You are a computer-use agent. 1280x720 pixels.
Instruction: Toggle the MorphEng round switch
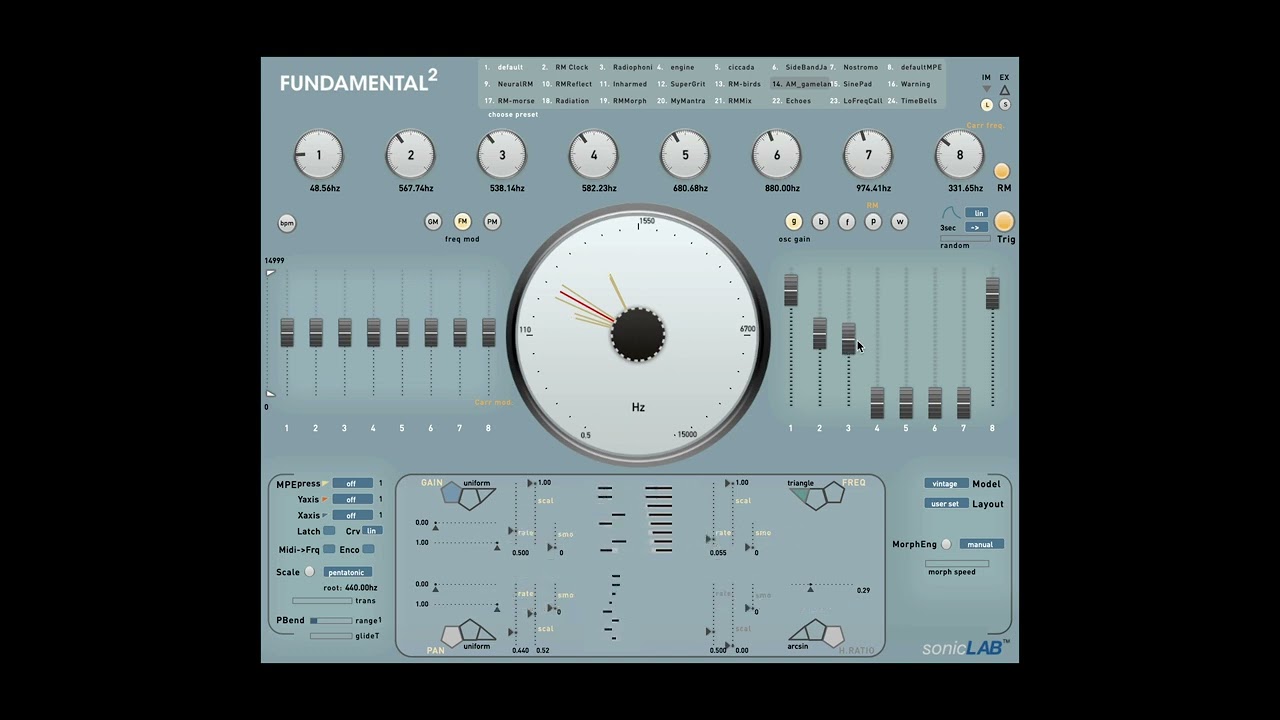click(x=946, y=544)
